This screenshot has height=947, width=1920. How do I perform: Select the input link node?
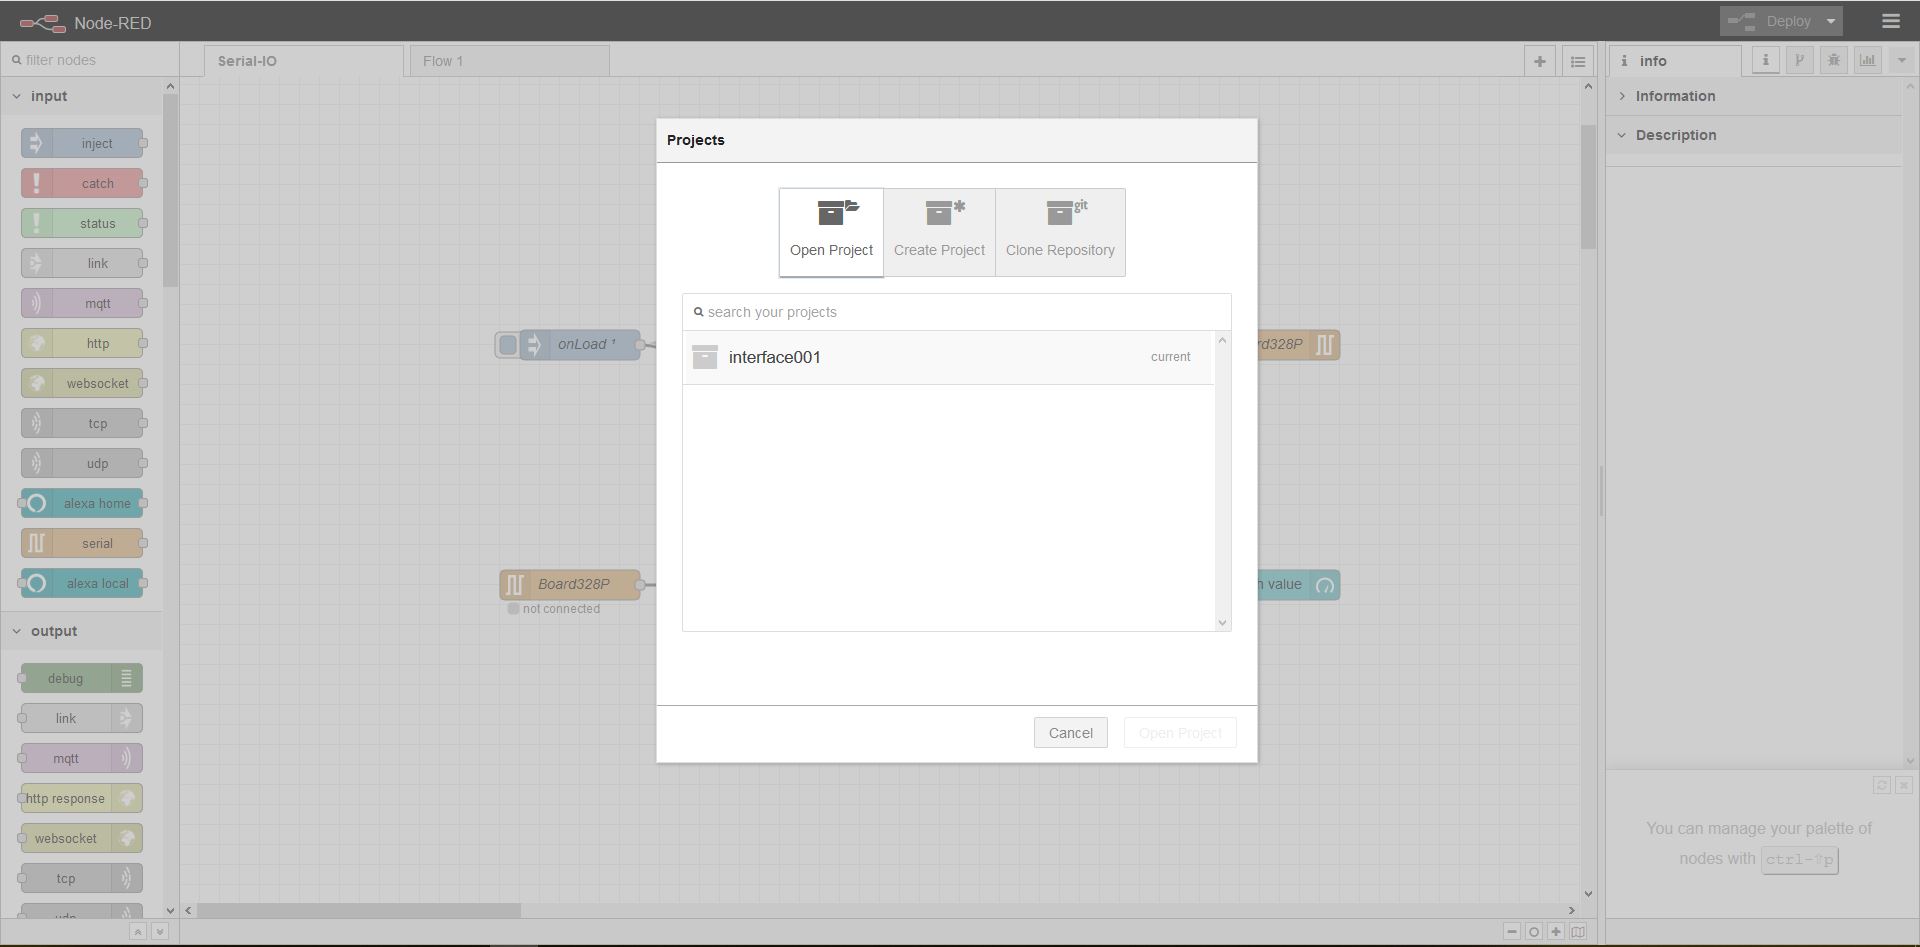[x=82, y=263]
